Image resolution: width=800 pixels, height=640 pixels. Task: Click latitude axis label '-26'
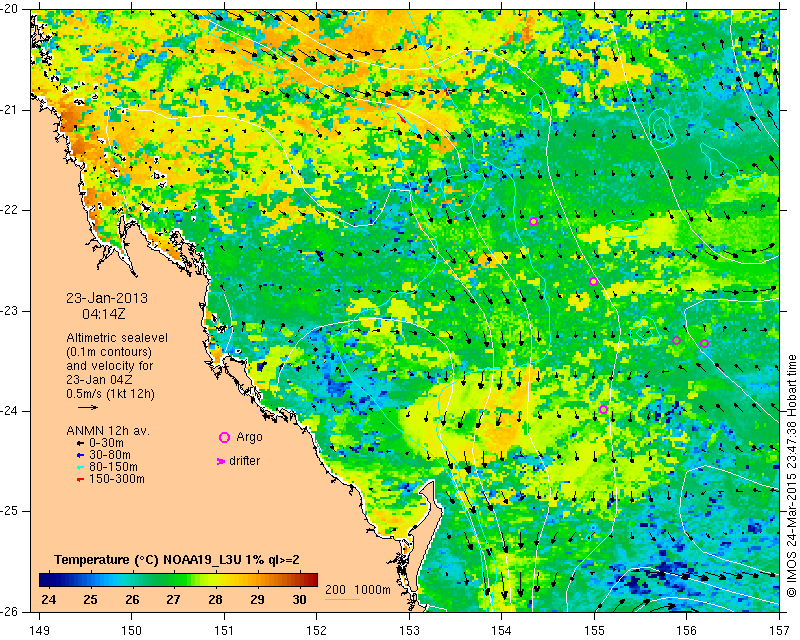click(x=10, y=611)
